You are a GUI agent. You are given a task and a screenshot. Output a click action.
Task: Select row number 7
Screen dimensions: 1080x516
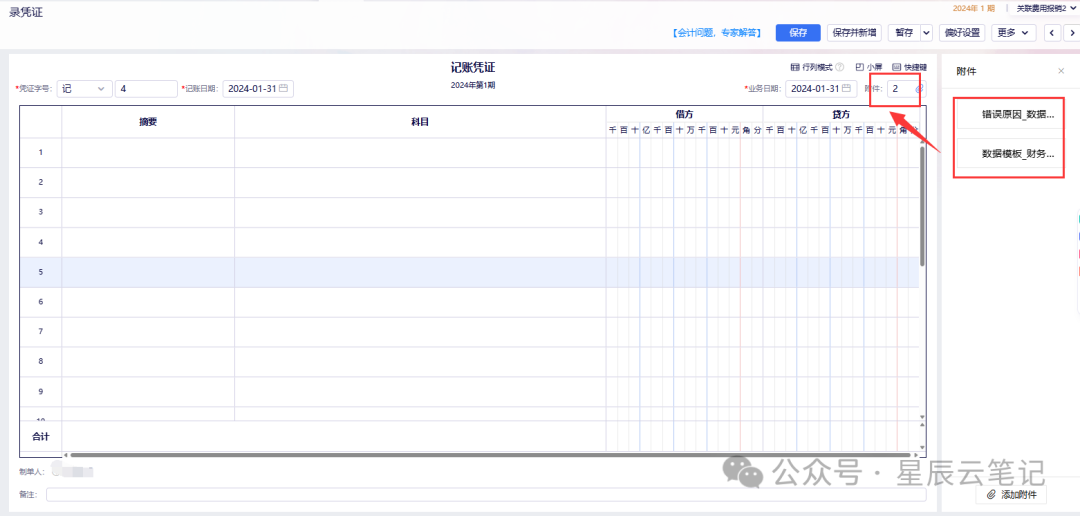41,331
